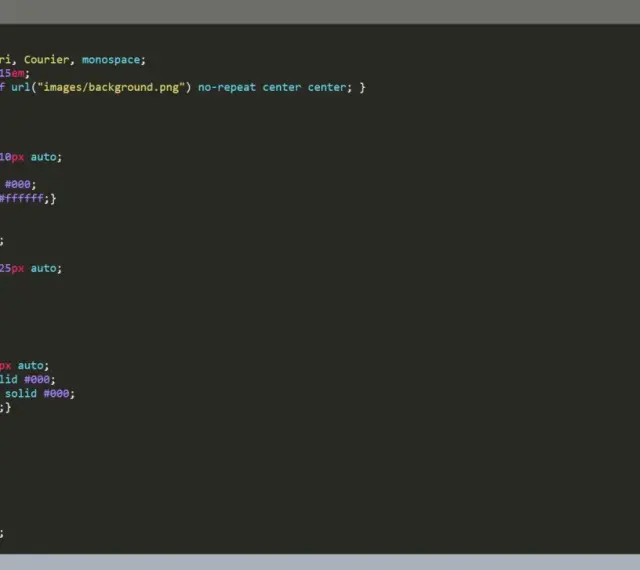640x570 pixels.
Task: Click the "monospace" keyword
Action: 111,60
